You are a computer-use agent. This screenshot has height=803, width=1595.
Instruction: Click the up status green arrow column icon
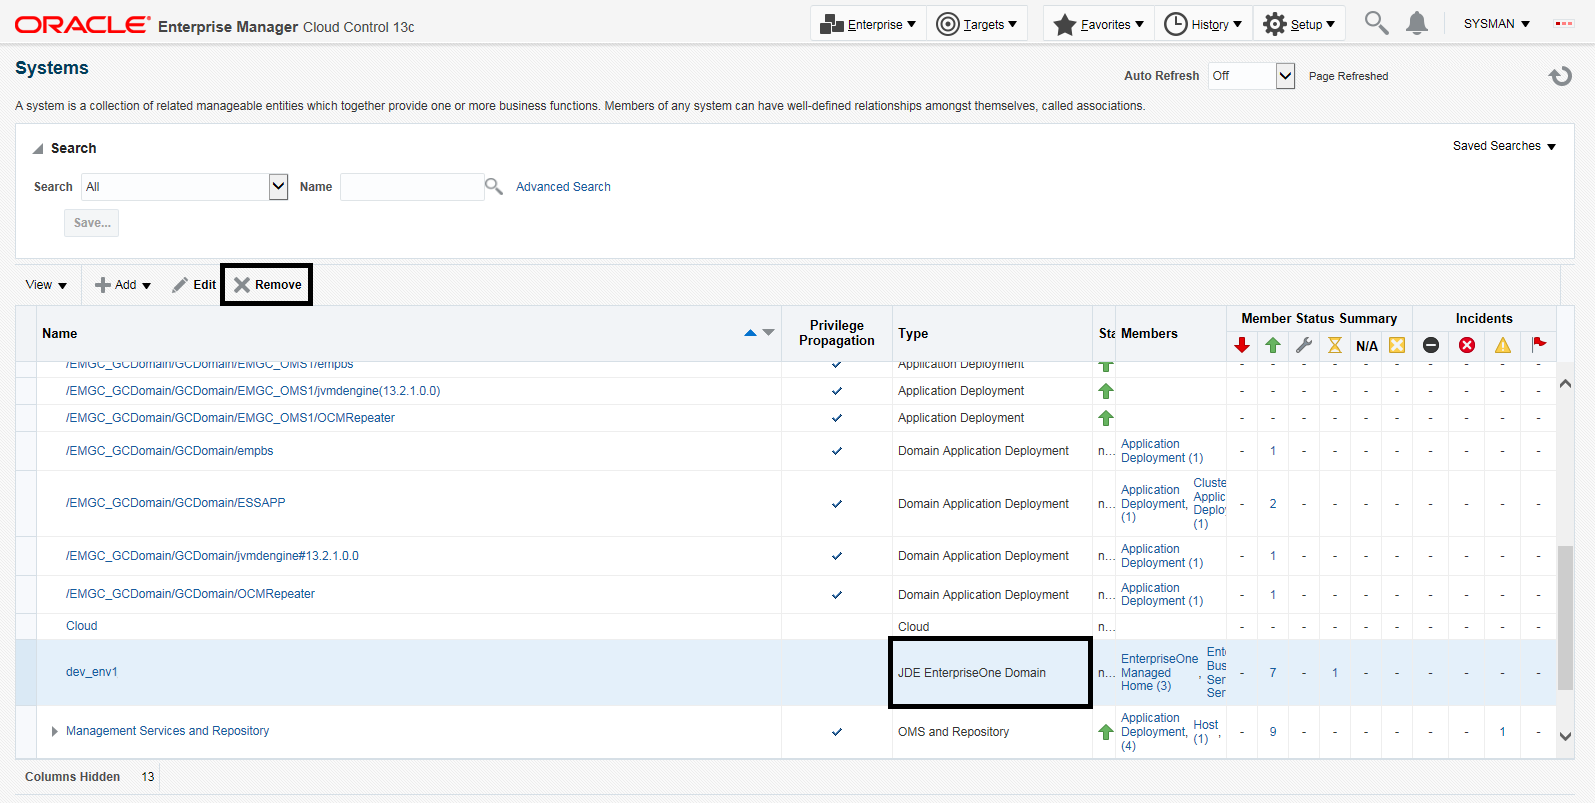coord(1273,345)
